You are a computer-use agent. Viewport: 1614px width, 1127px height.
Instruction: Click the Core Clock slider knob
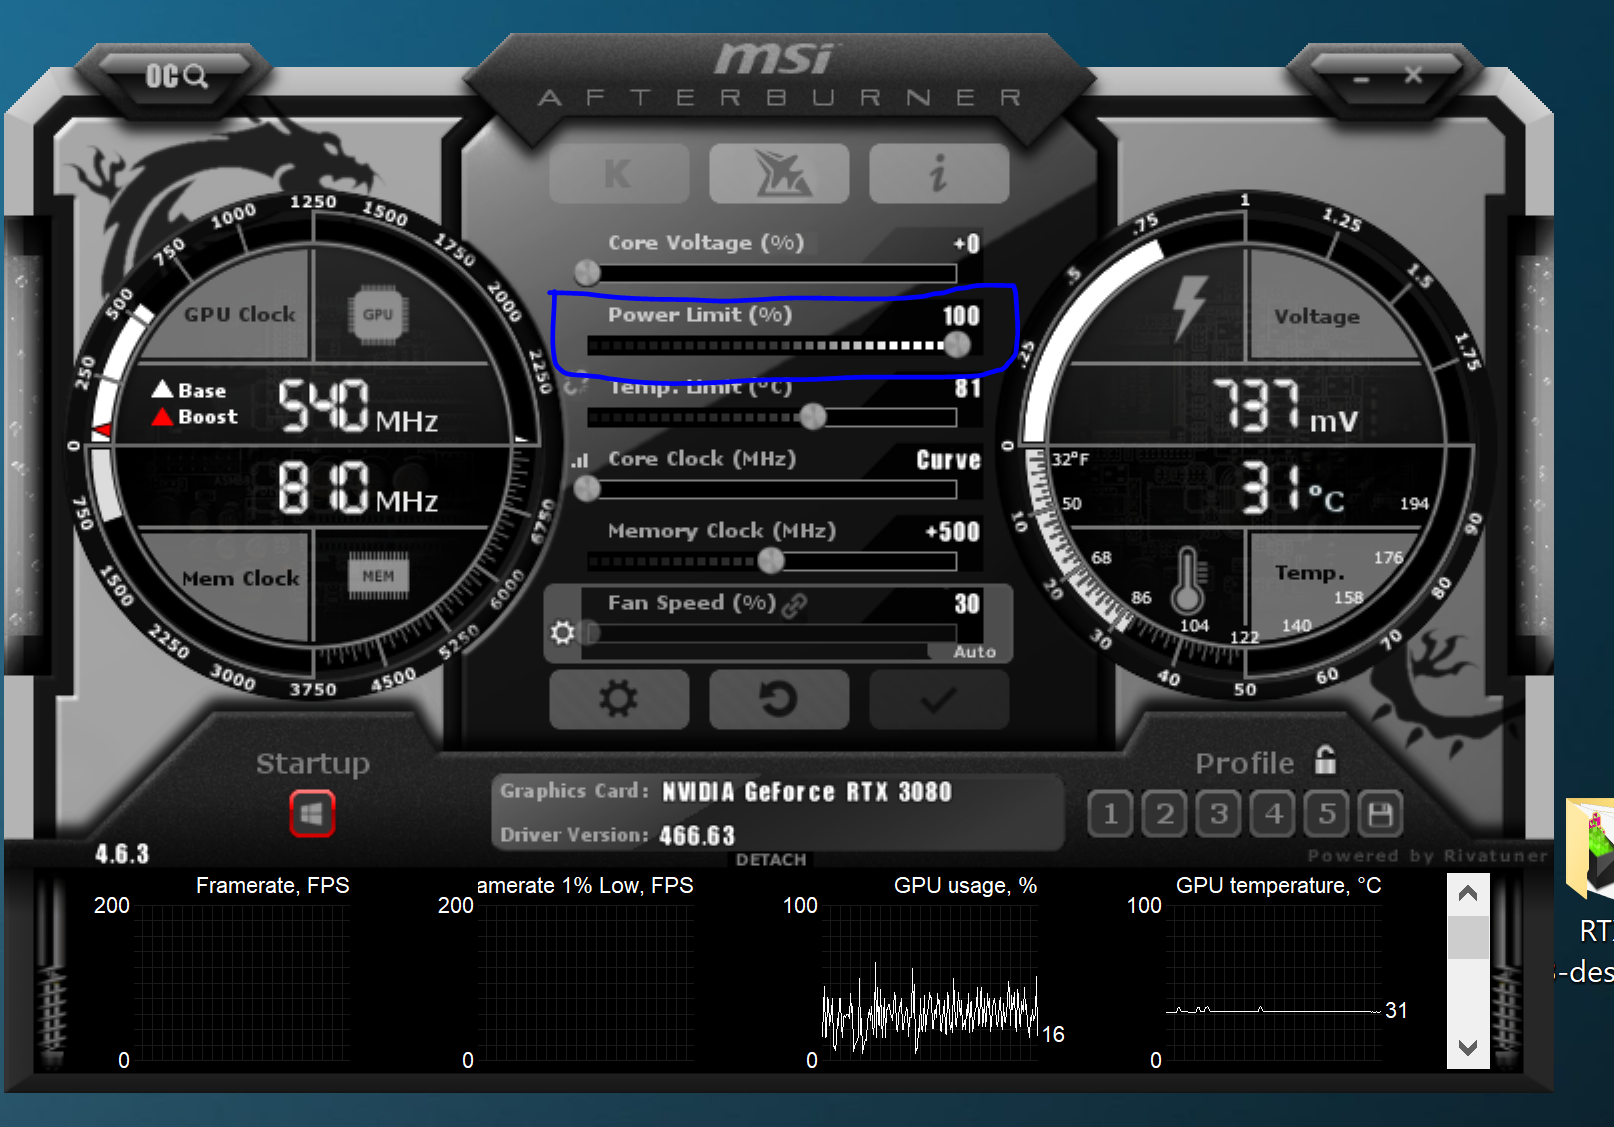click(x=588, y=489)
